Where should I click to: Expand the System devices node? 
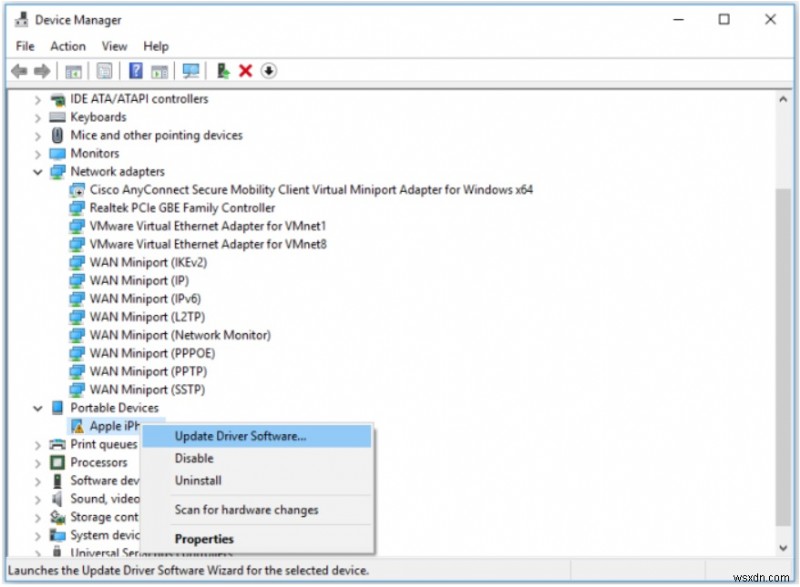pos(37,536)
